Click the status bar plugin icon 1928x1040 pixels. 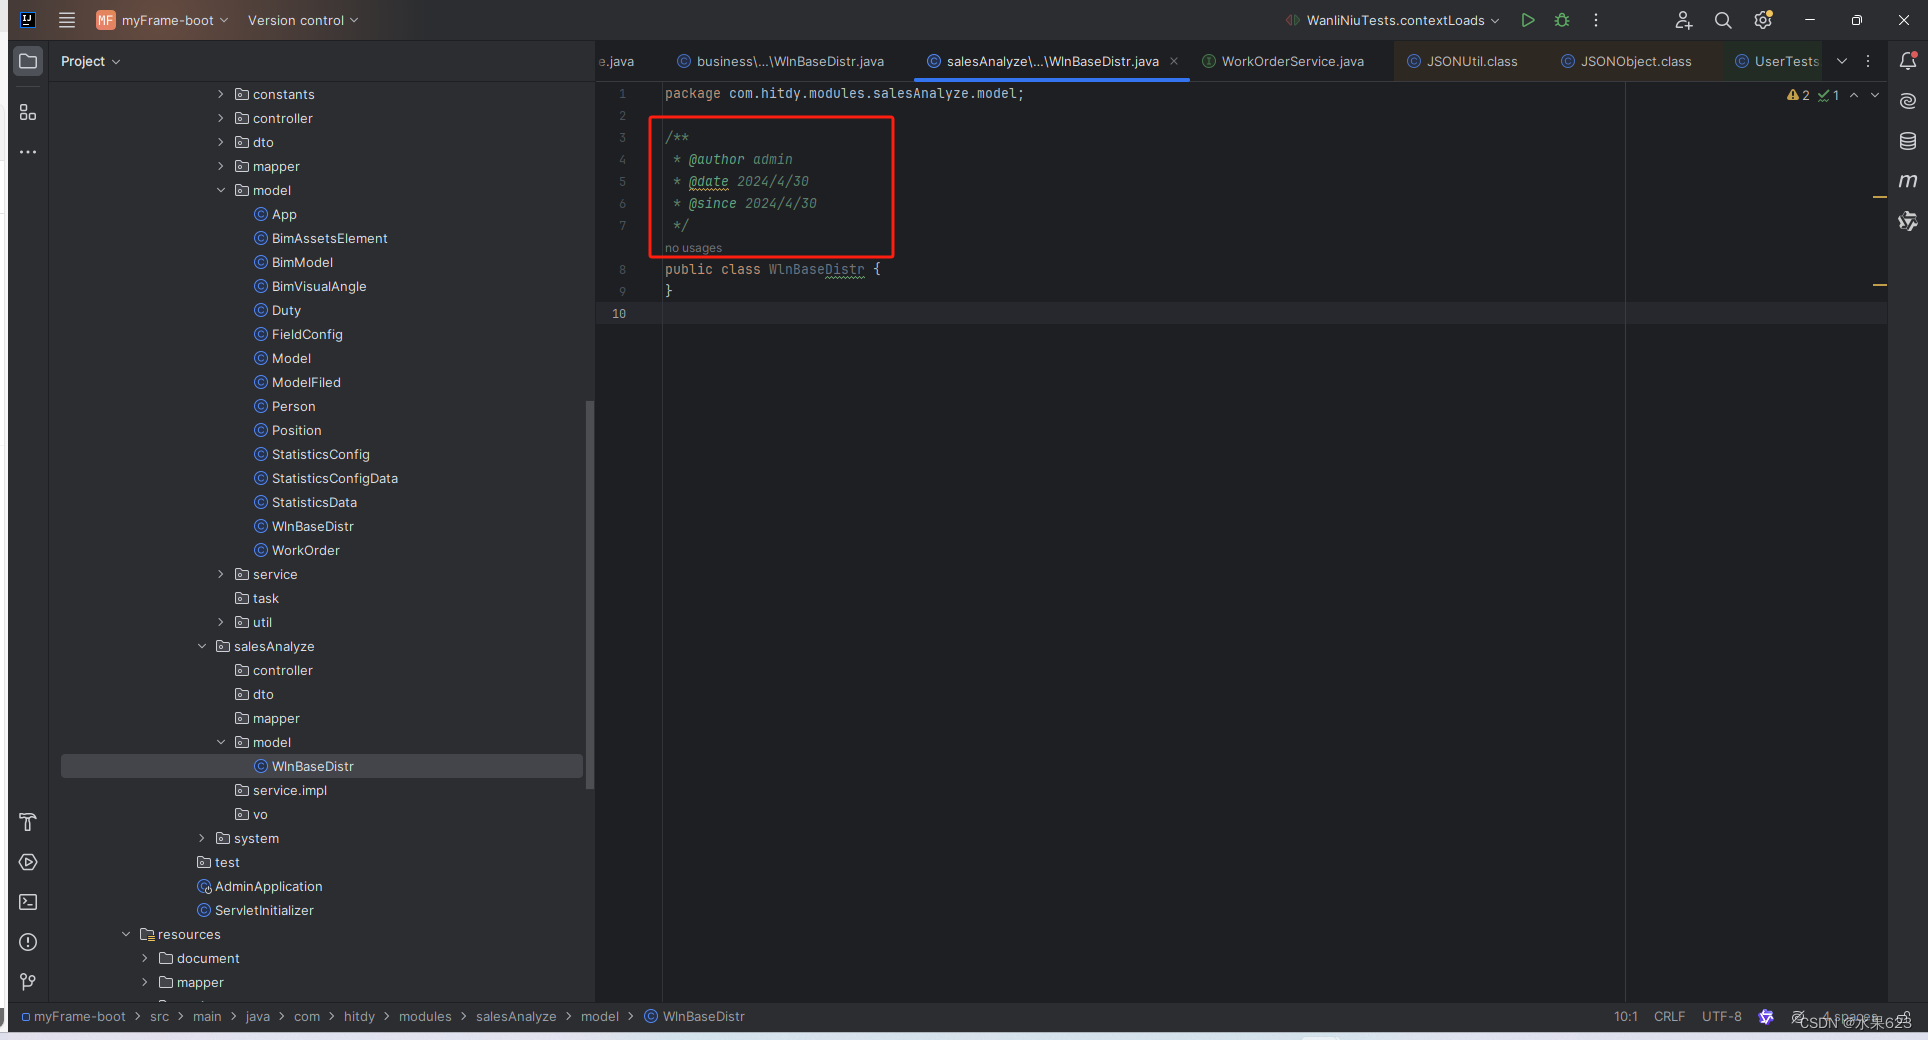[x=1766, y=1016]
